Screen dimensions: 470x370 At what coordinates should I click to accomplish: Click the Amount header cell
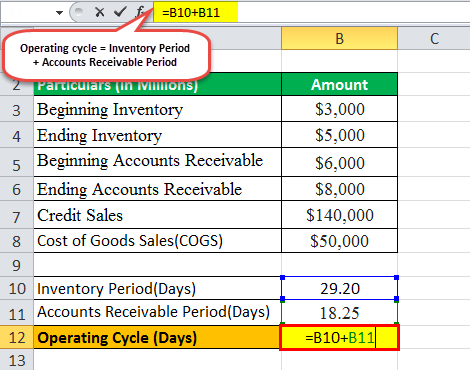[x=339, y=84]
